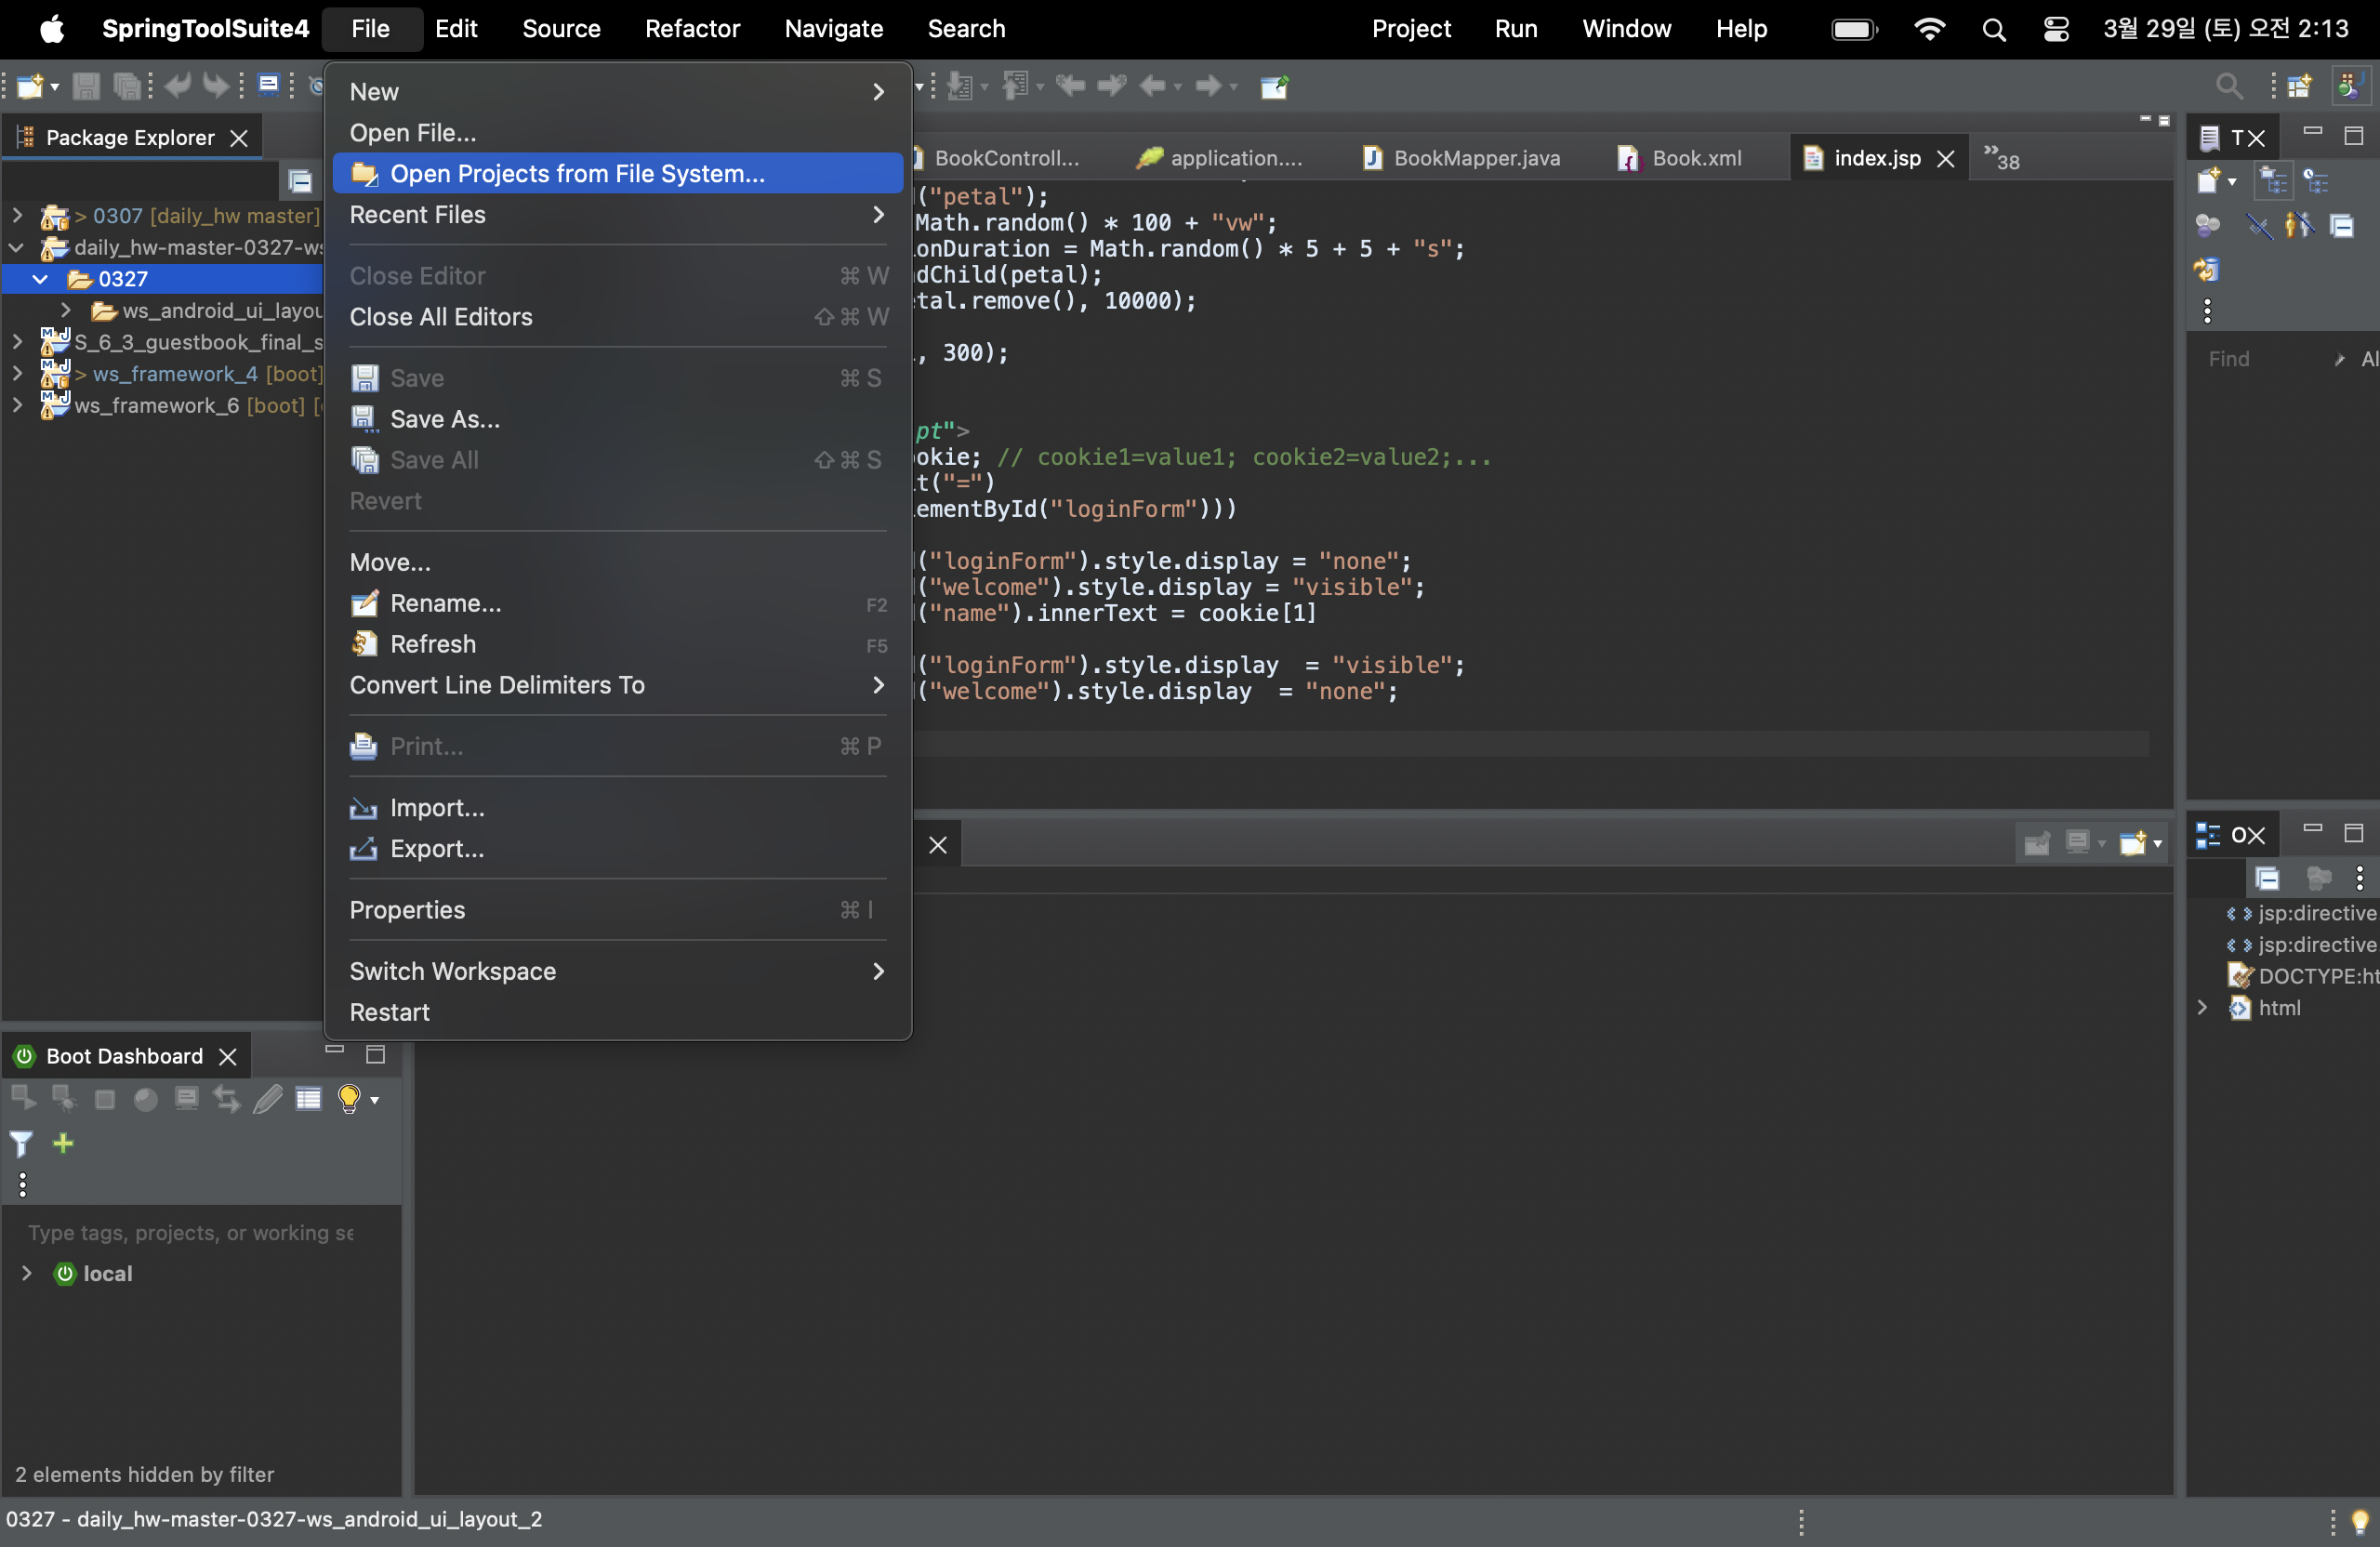This screenshot has width=2380, height=1547.
Task: Expand the 0307 daily_hw master project
Action: point(16,215)
